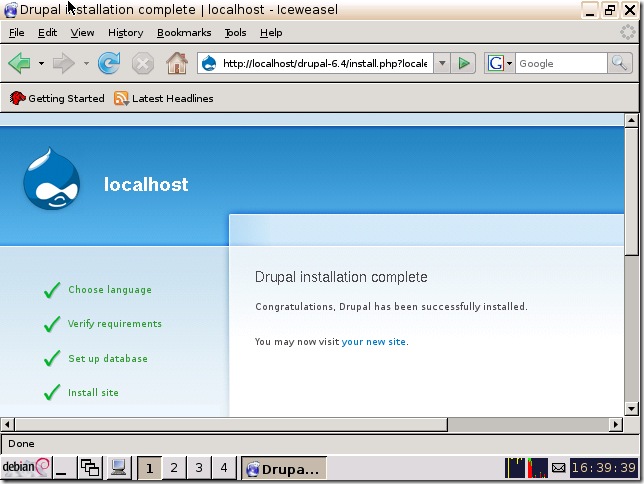Screen dimensions: 644x484
Task: Open the Google search engine selector
Action: tap(499, 63)
